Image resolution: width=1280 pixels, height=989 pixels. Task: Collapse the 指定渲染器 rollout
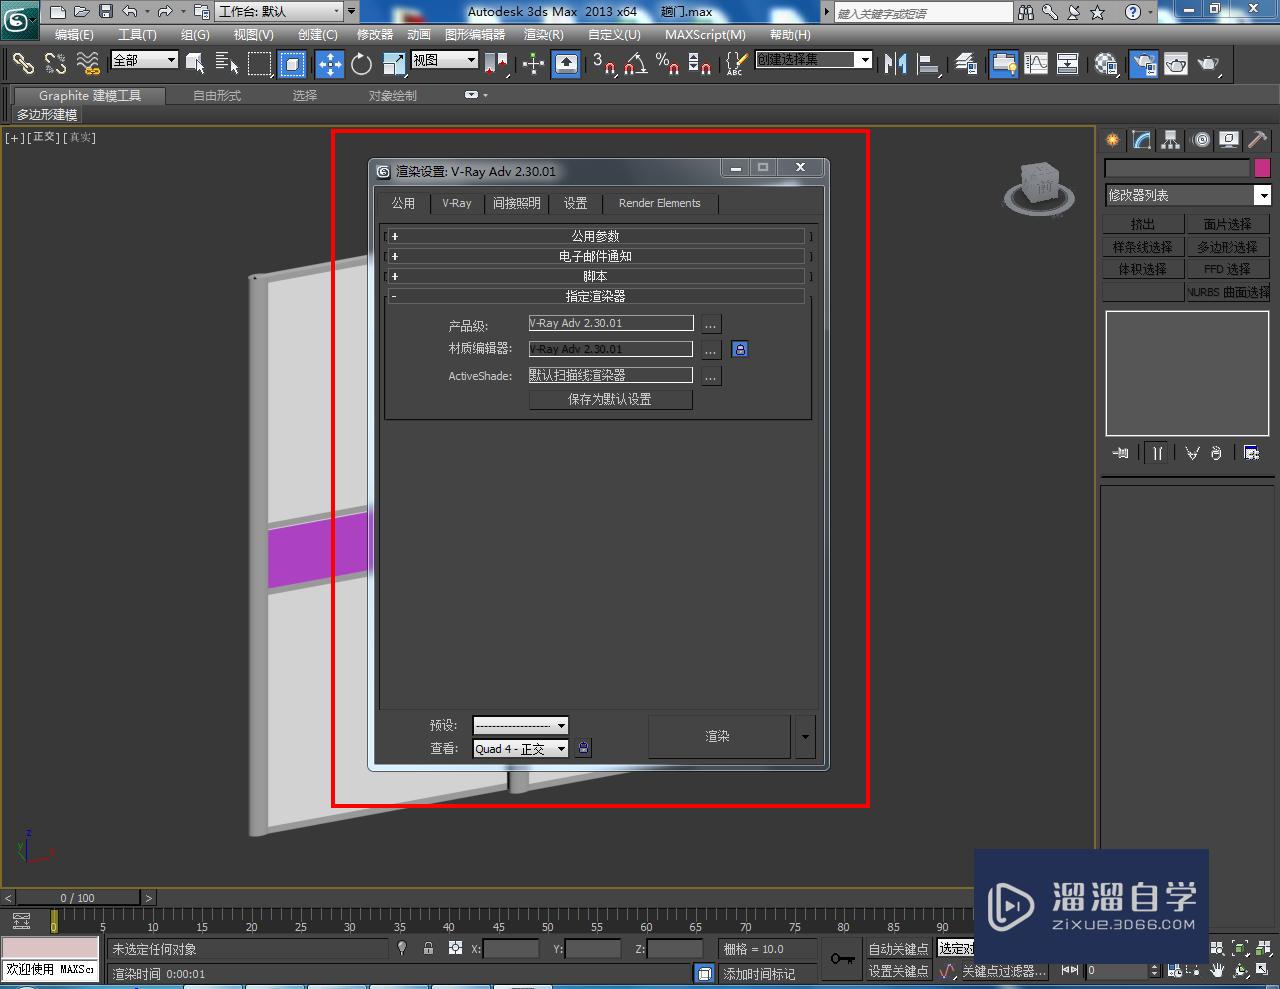pyautogui.click(x=595, y=296)
